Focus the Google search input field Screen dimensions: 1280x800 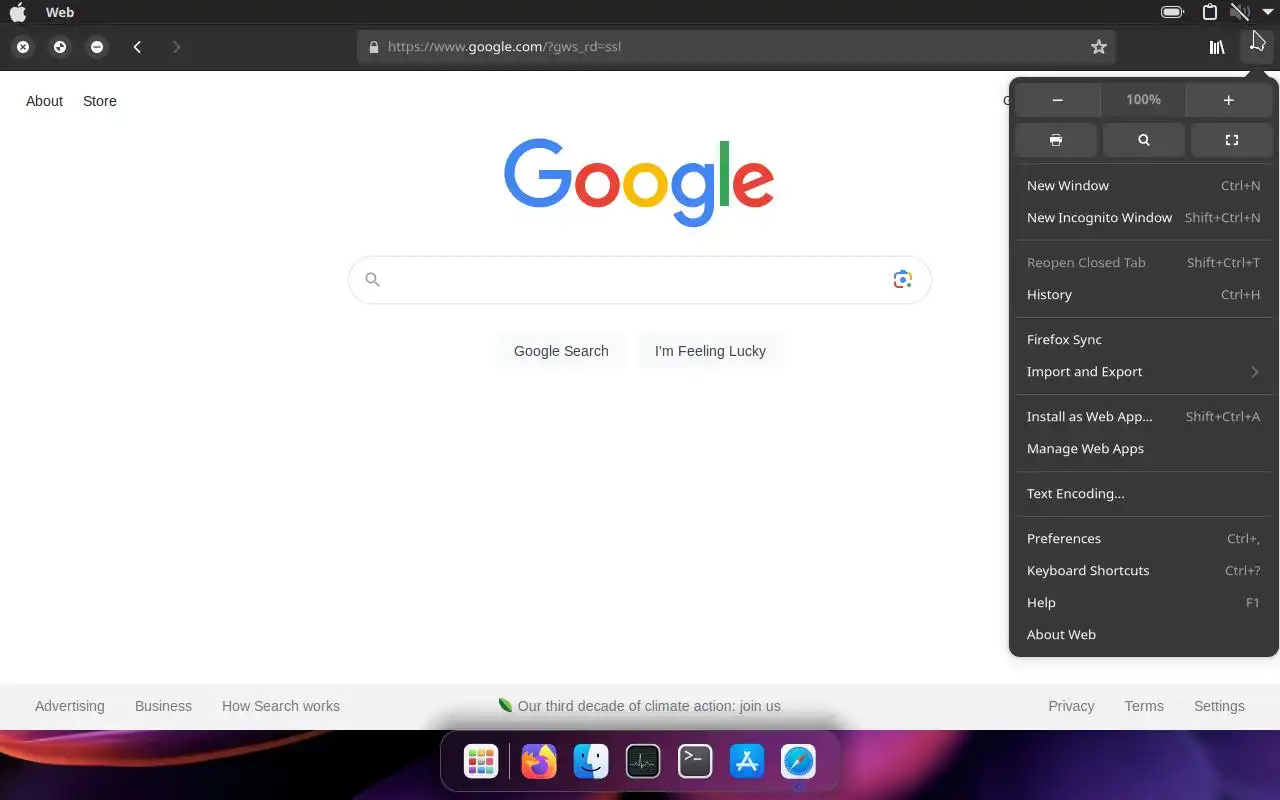(x=640, y=280)
